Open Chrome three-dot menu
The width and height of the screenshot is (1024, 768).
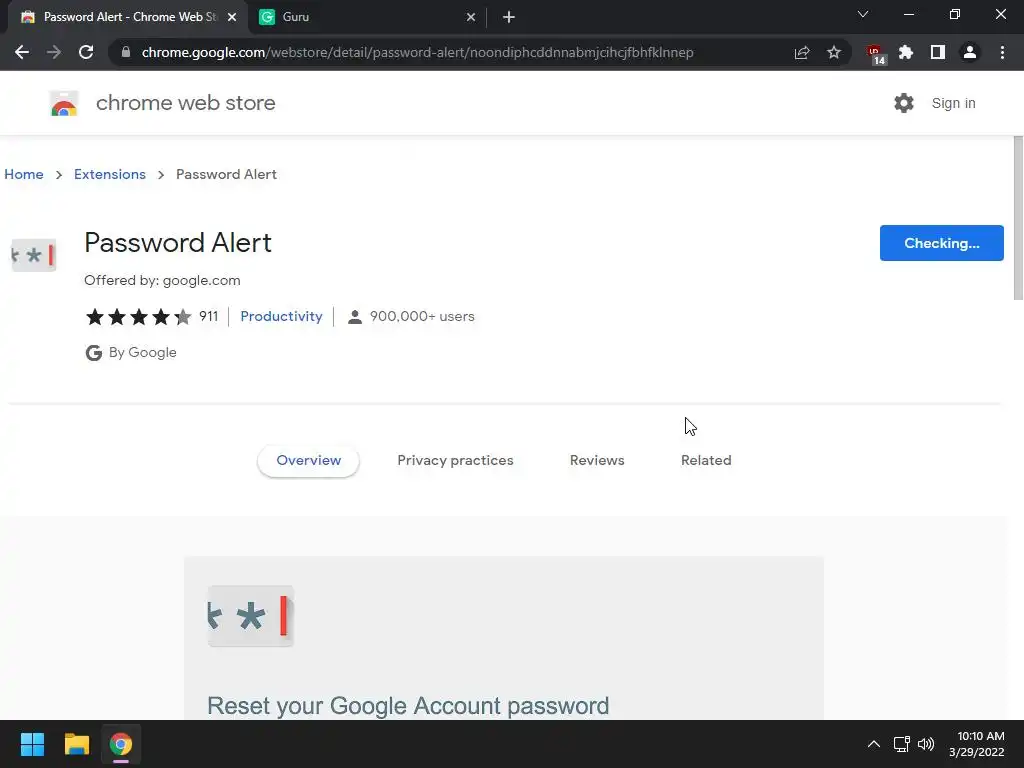tap(1002, 52)
